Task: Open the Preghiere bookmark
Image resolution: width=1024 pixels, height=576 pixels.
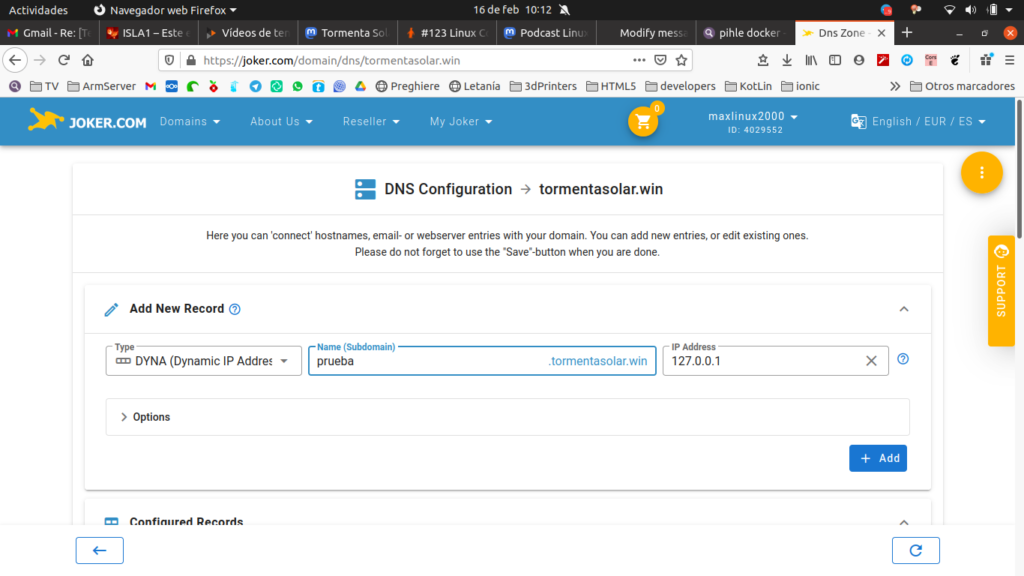Action: click(408, 86)
